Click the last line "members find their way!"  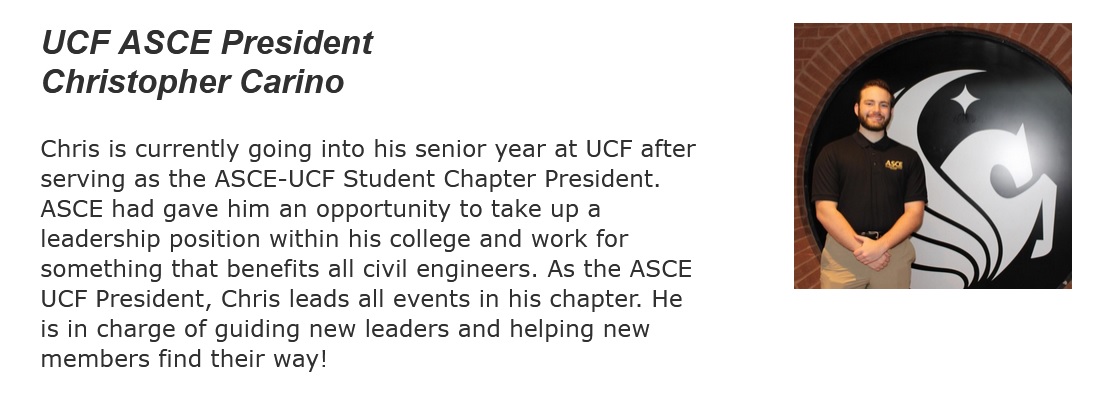184,359
